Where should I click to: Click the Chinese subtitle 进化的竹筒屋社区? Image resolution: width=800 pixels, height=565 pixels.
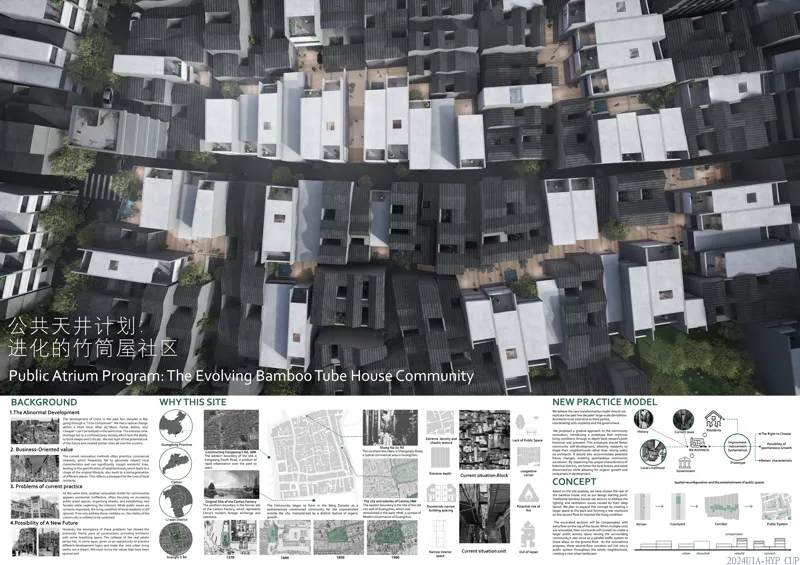pos(93,348)
